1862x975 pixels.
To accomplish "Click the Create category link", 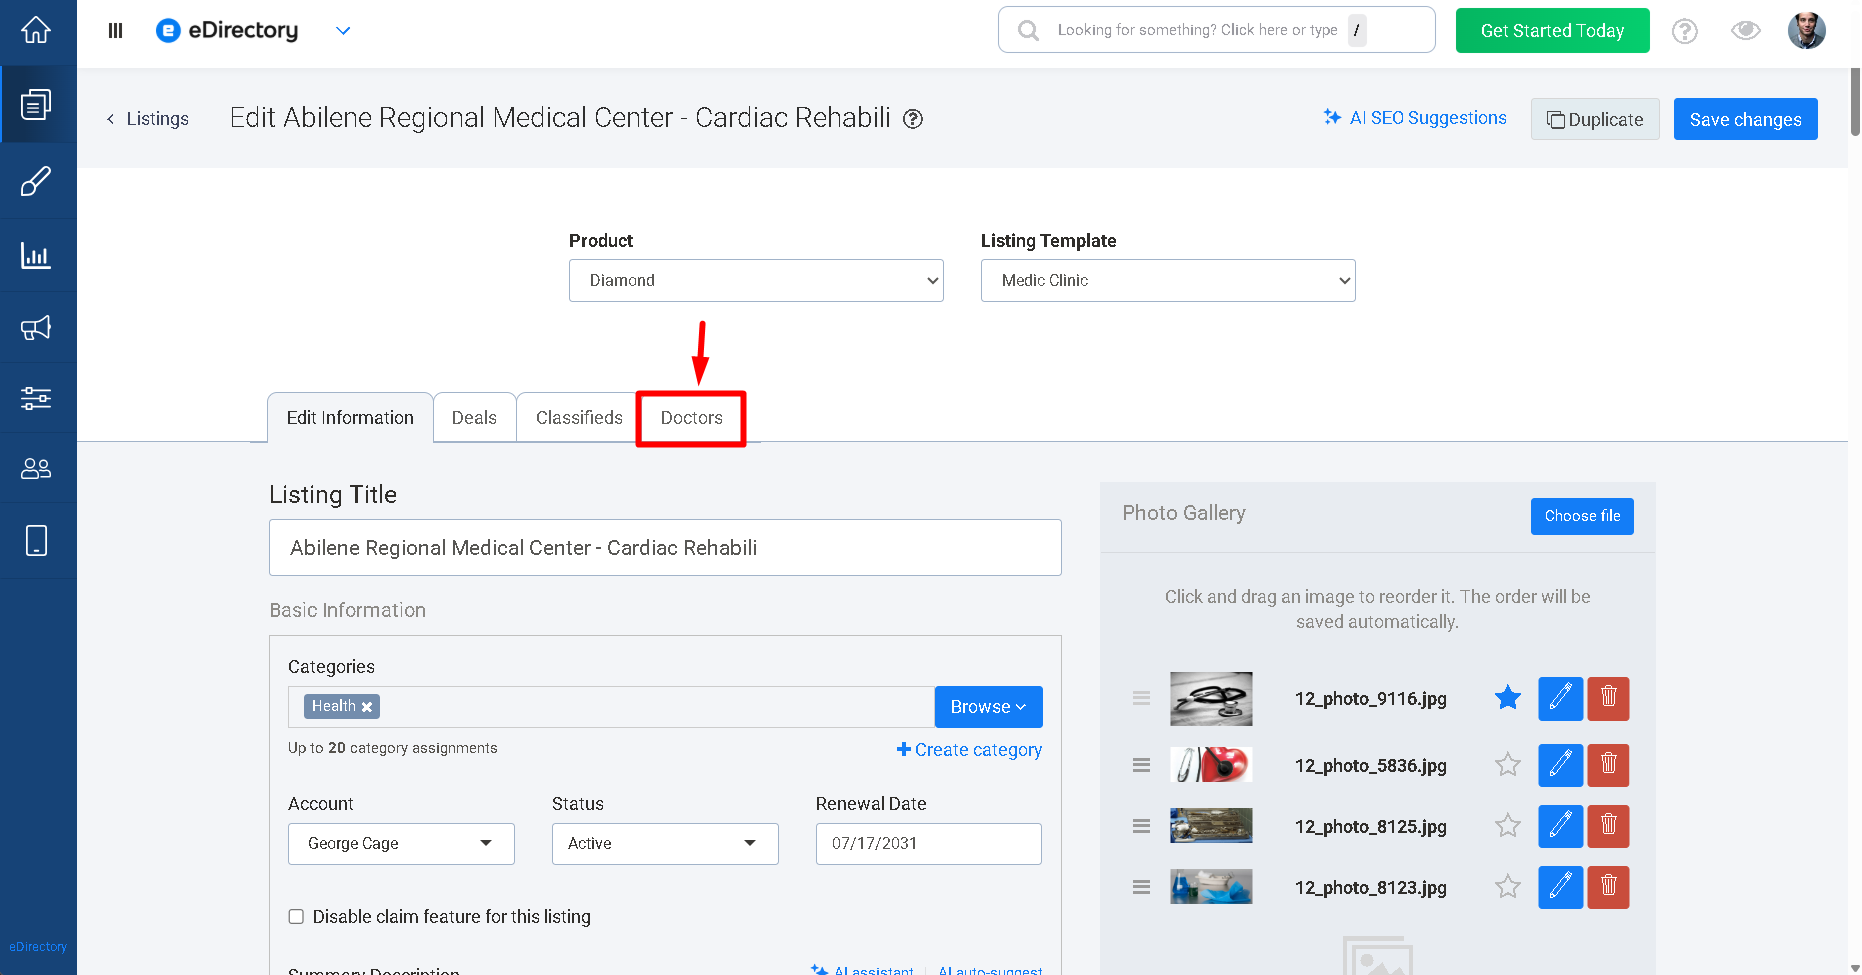I will coord(969,750).
